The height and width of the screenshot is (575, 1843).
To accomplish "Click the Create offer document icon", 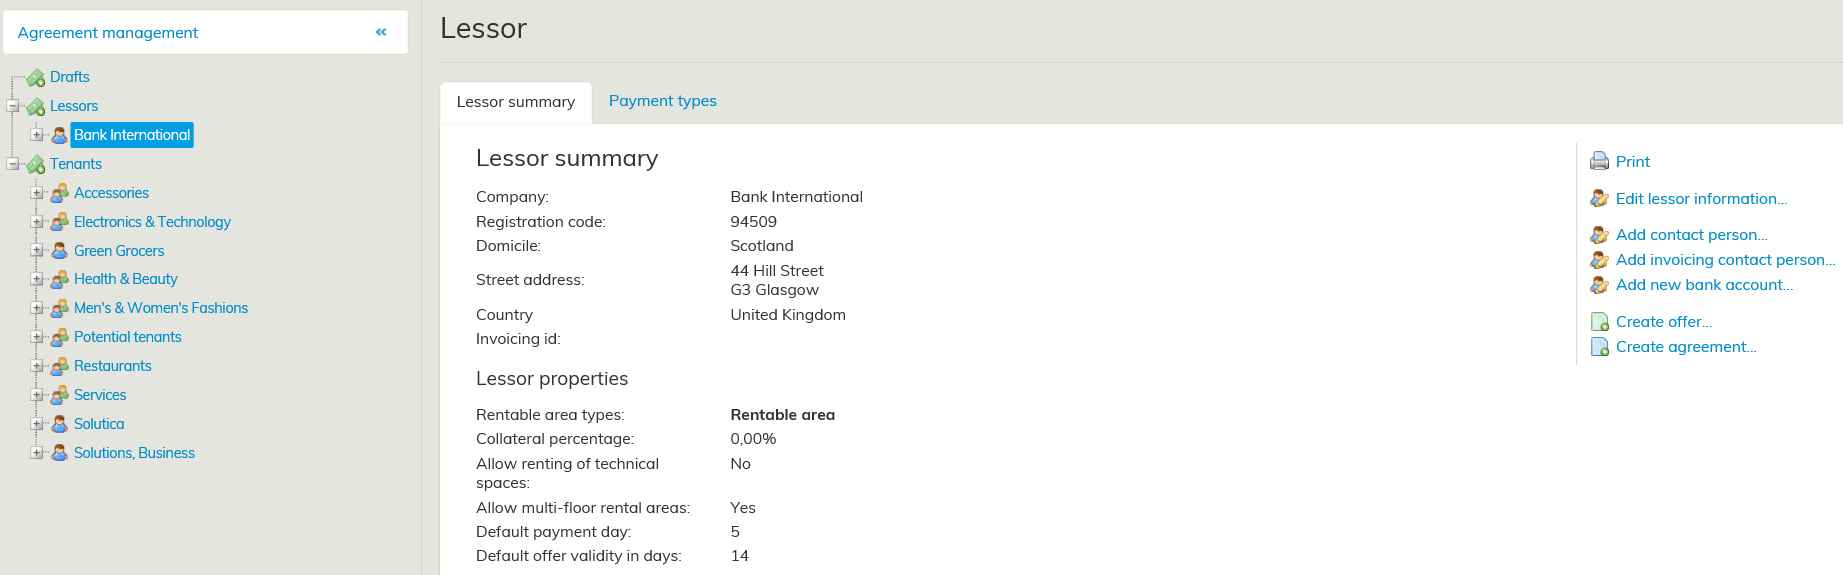I will point(1599,322).
